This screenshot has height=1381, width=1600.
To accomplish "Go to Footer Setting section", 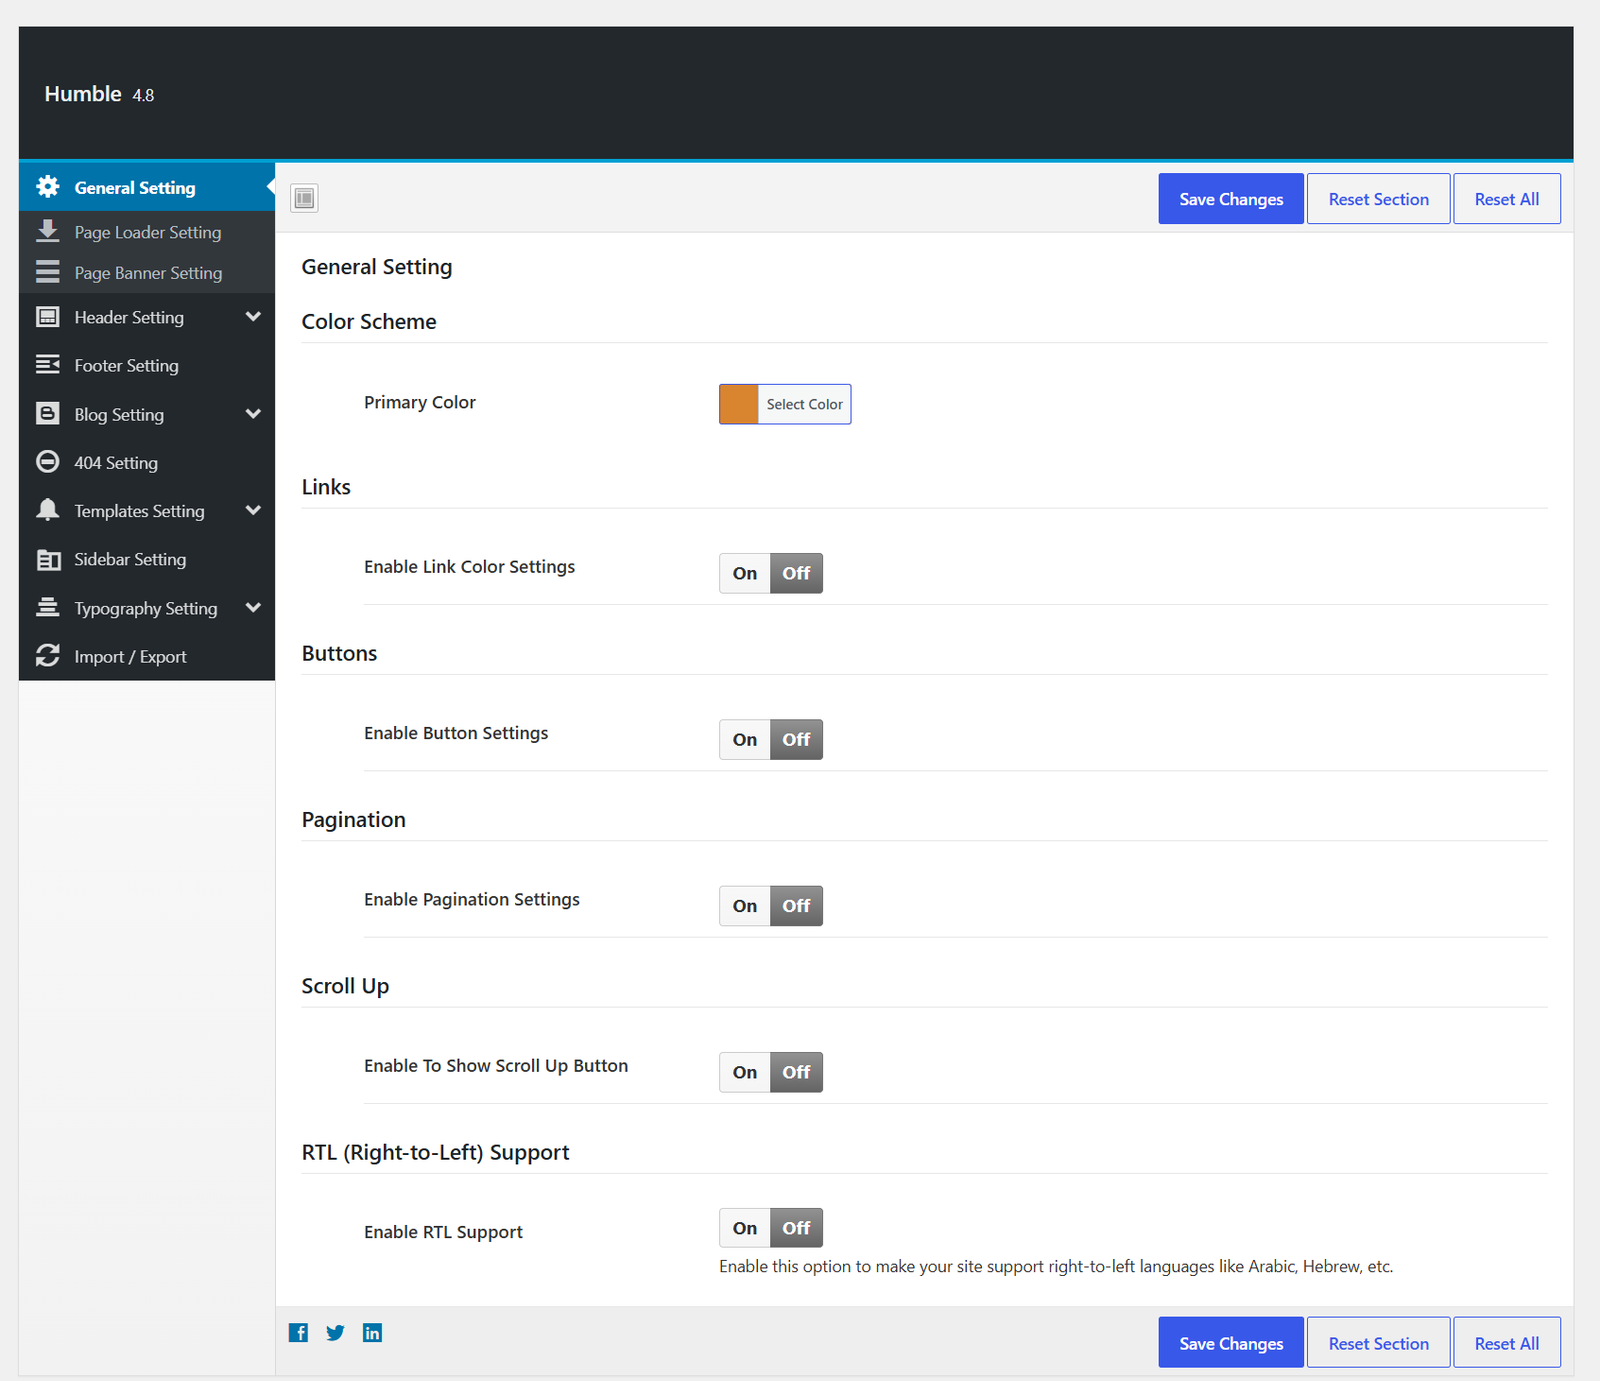I will coord(147,365).
